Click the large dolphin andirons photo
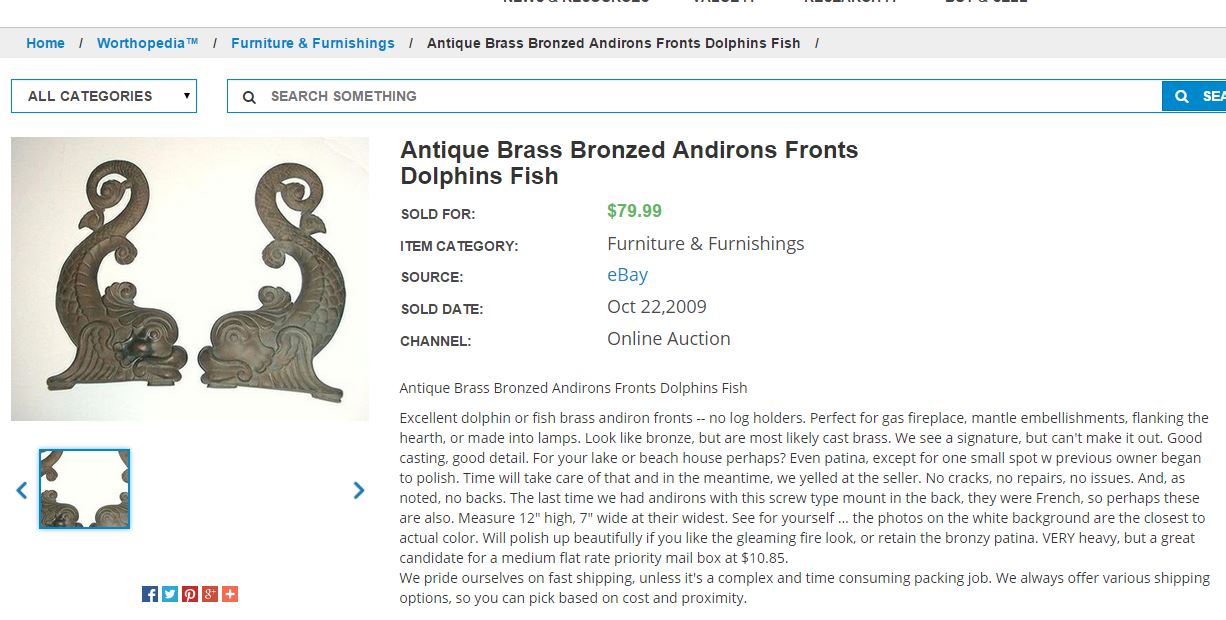This screenshot has width=1226, height=620. [x=190, y=279]
